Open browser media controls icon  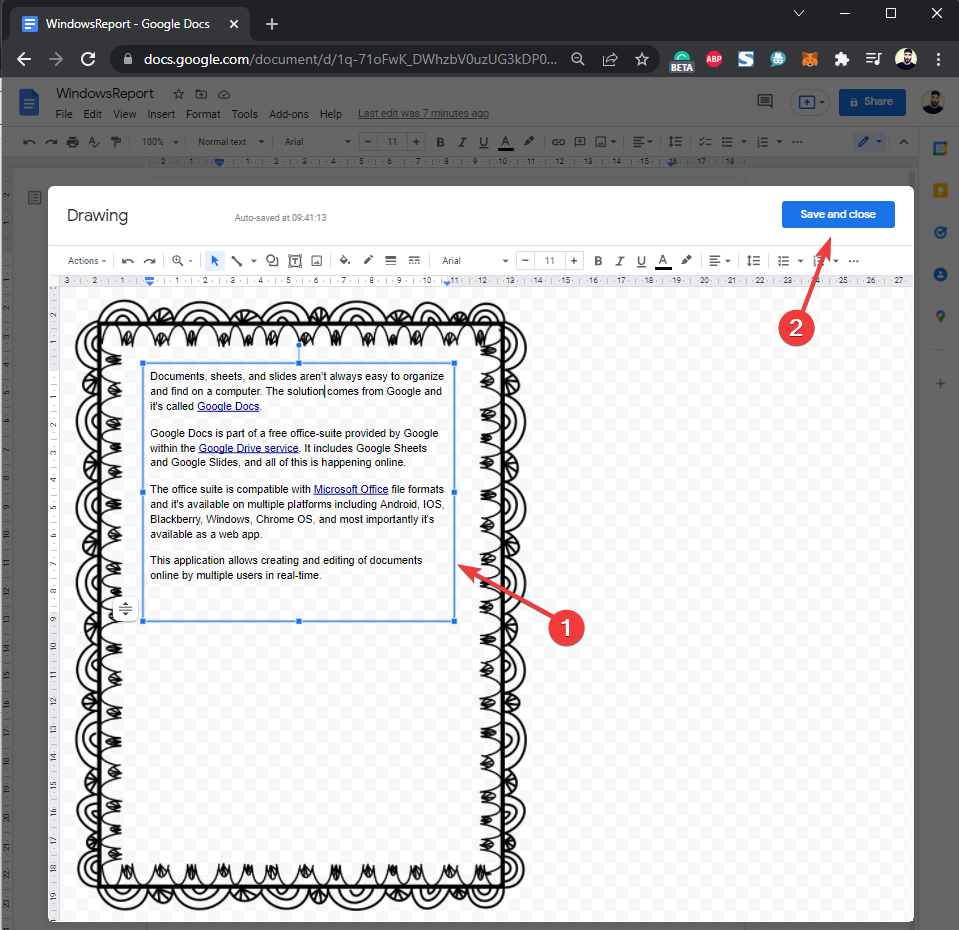[873, 59]
